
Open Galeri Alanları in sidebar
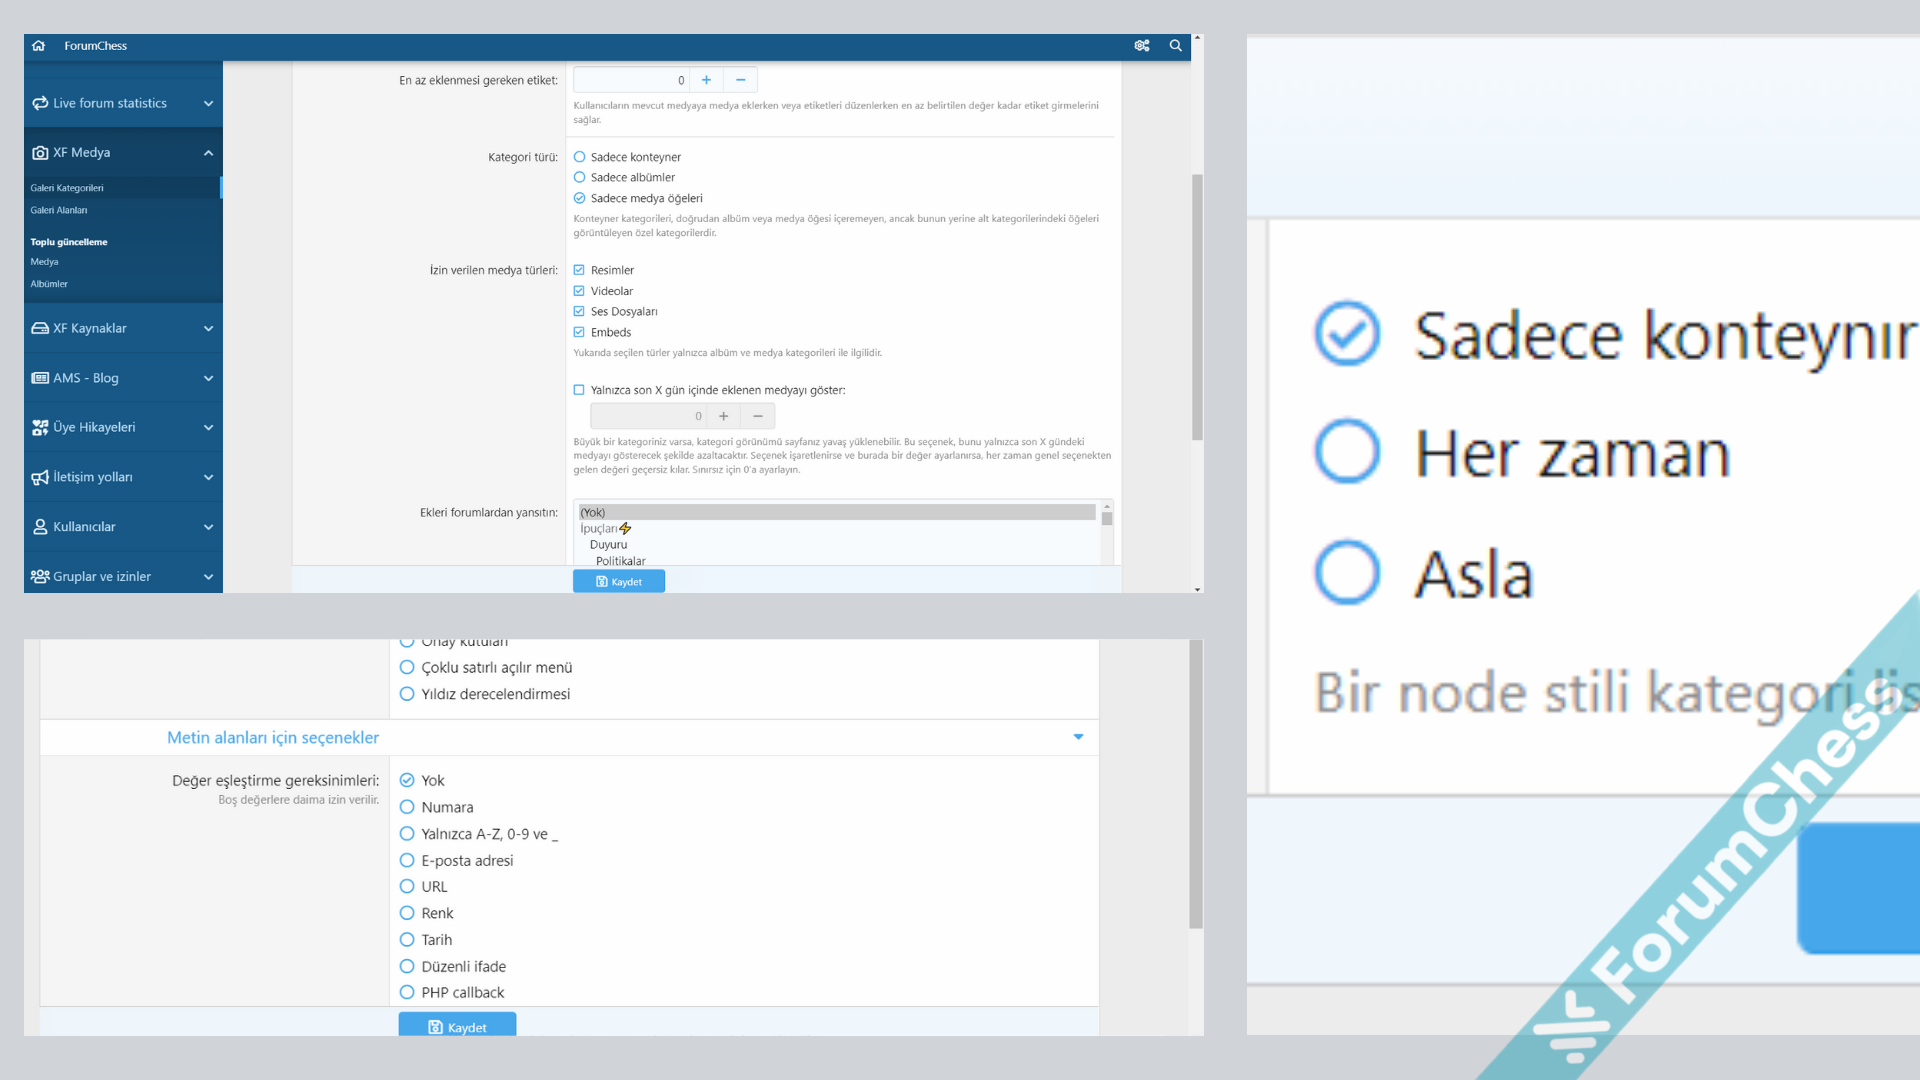click(x=59, y=210)
